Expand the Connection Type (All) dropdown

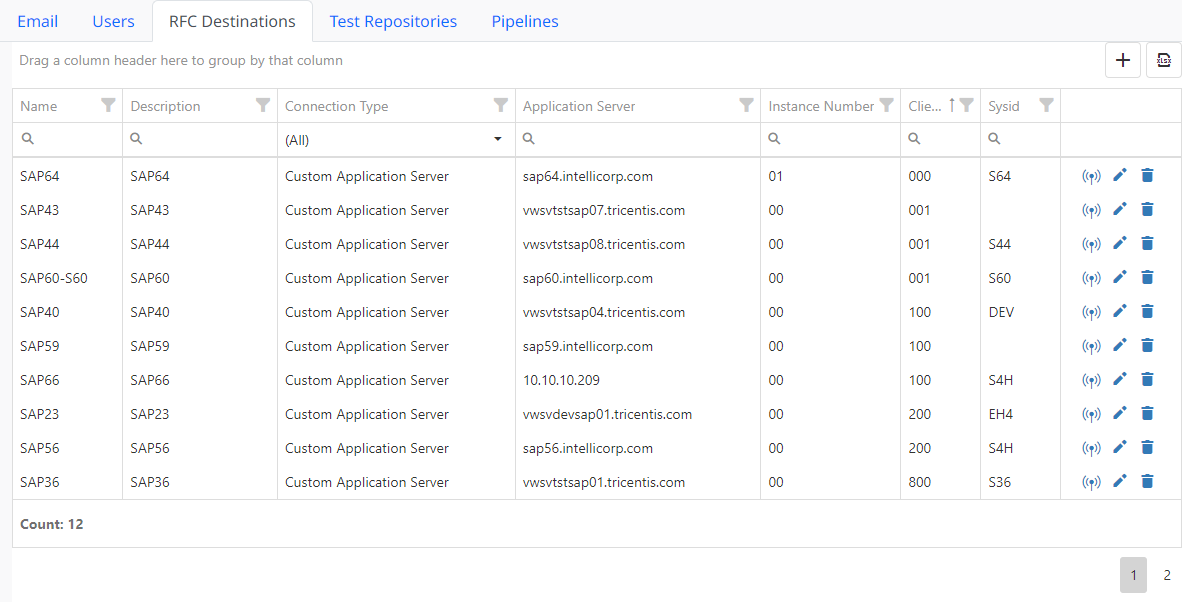click(497, 140)
